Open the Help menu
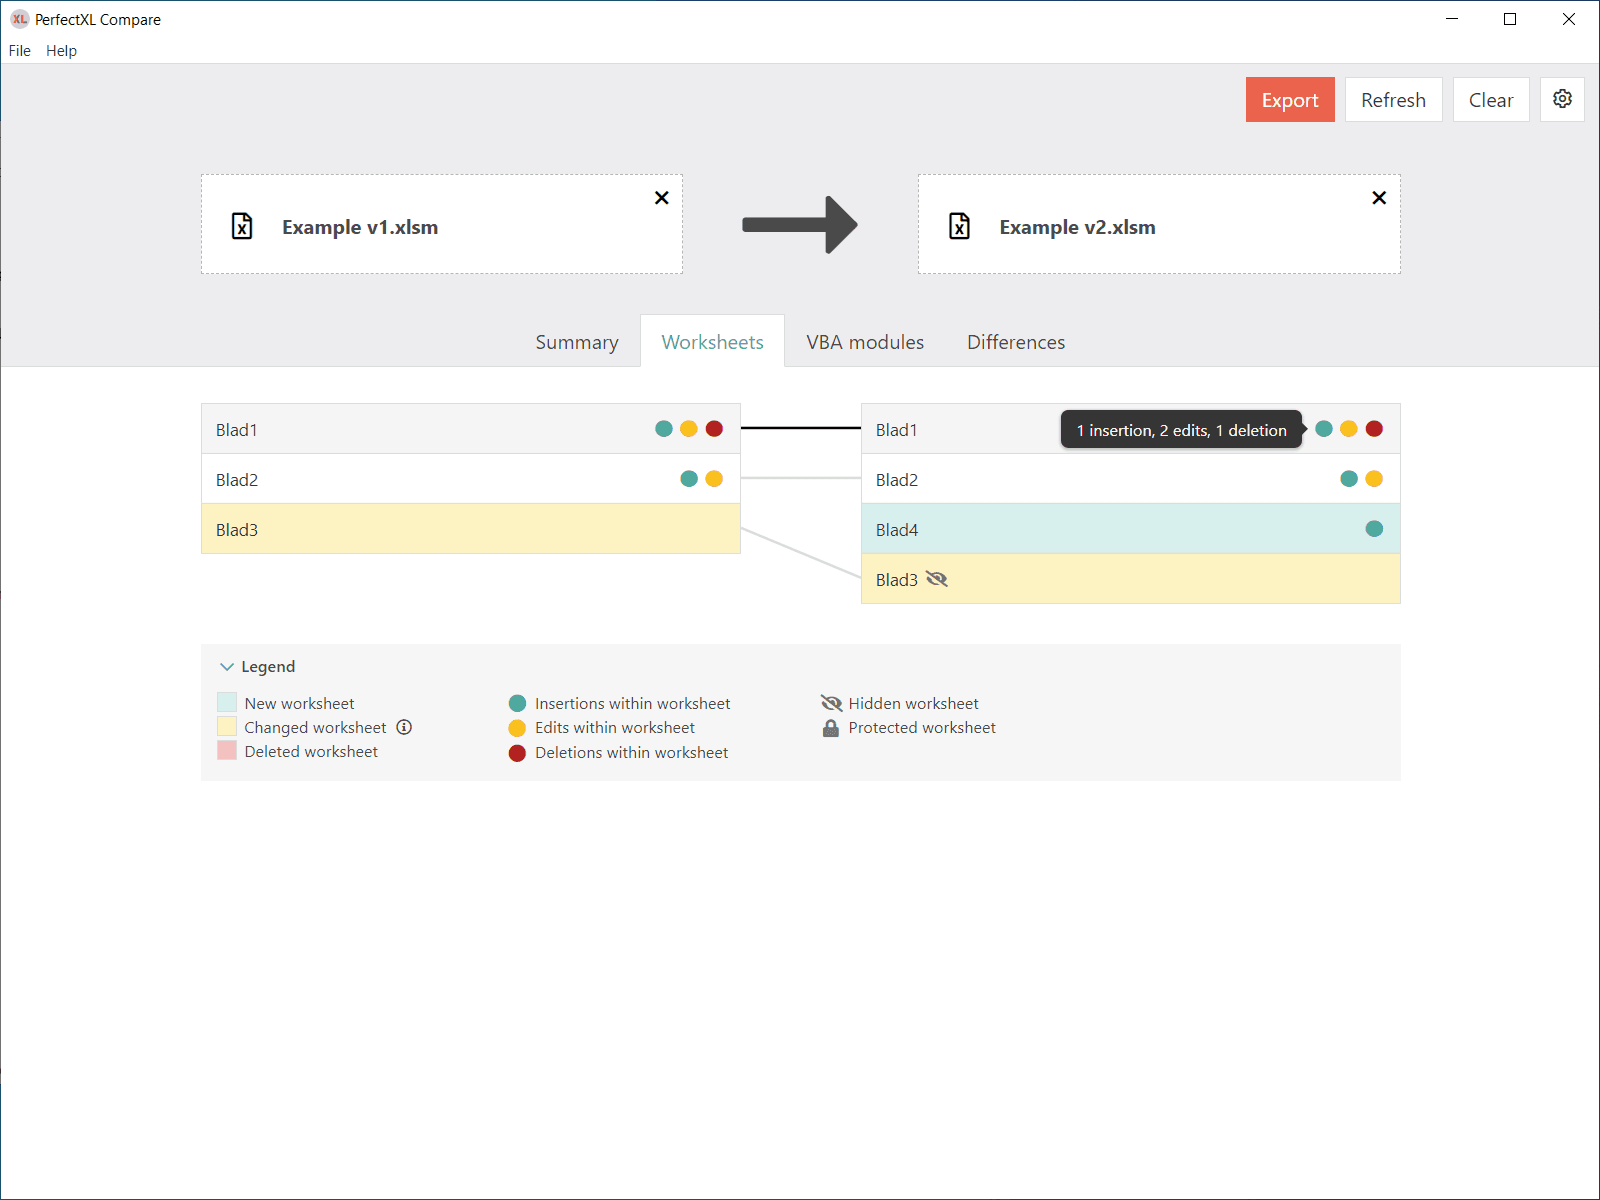Viewport: 1600px width, 1200px height. (61, 51)
